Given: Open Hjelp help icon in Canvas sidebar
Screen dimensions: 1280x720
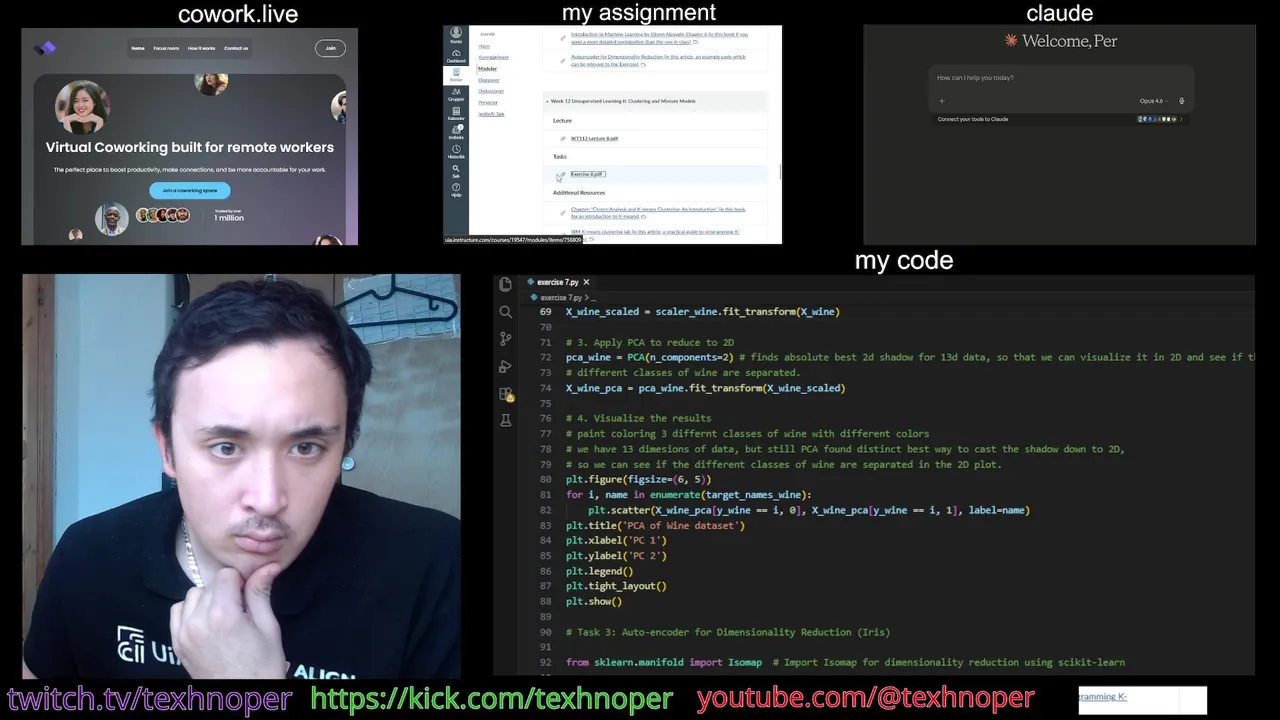Looking at the screenshot, I should click(x=456, y=190).
